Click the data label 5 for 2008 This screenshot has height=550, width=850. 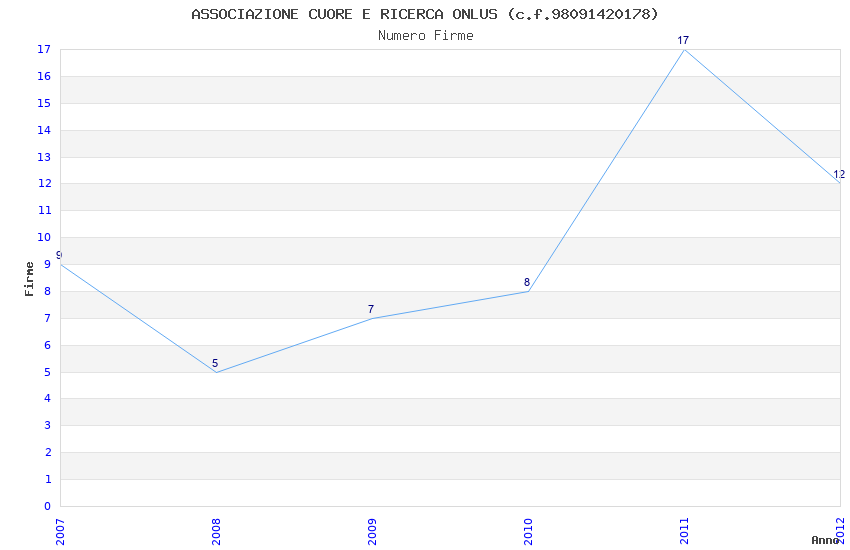[215, 364]
